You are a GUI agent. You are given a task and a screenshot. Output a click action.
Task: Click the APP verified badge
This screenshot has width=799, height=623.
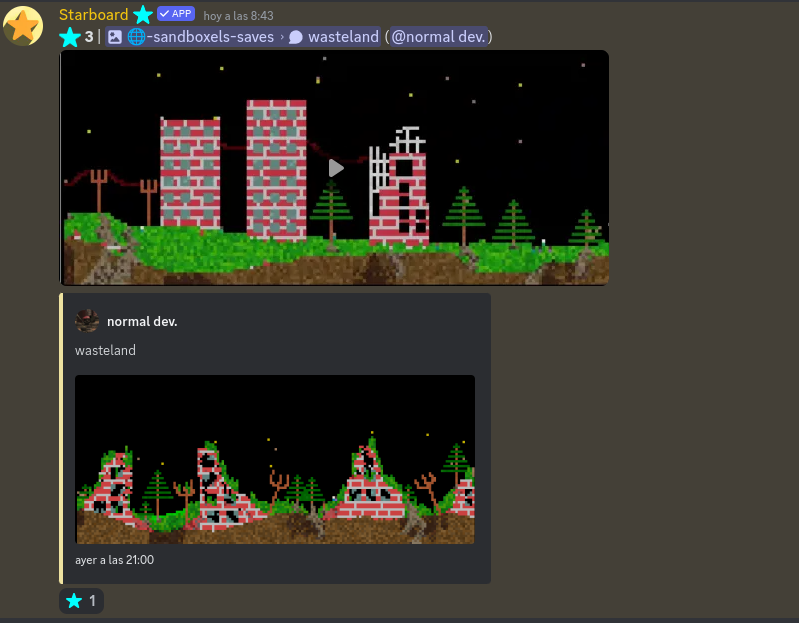176,14
